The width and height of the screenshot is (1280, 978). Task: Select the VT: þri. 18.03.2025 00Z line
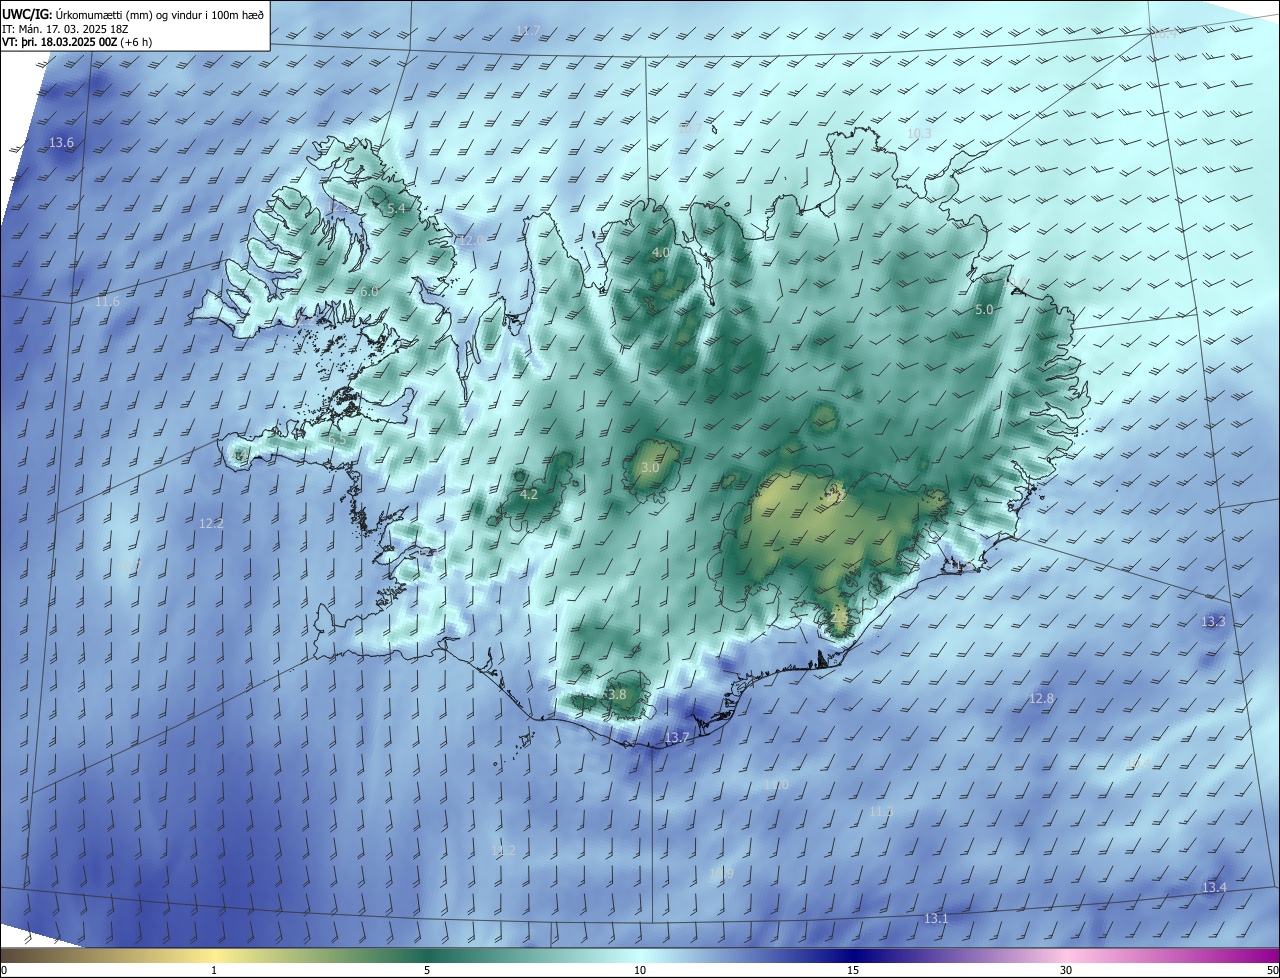pyautogui.click(x=77, y=43)
